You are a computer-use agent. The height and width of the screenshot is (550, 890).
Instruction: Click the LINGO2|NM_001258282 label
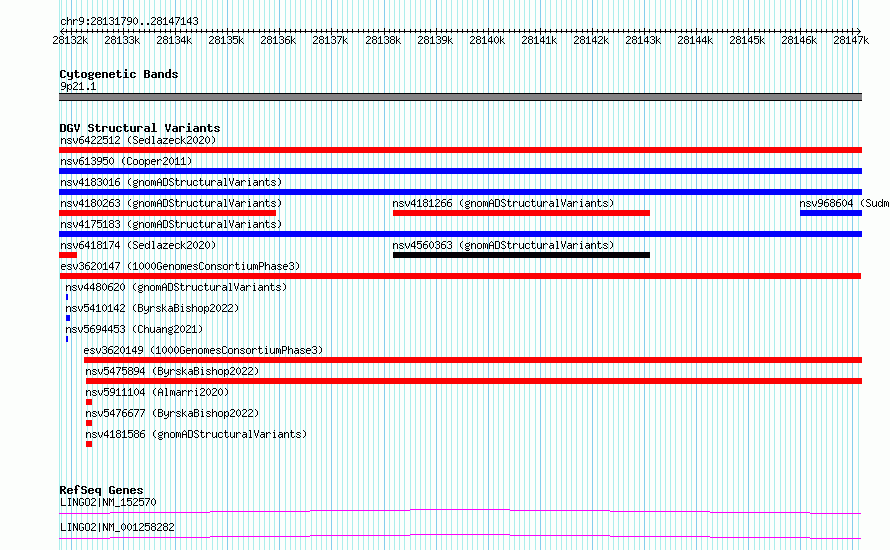click(x=117, y=527)
